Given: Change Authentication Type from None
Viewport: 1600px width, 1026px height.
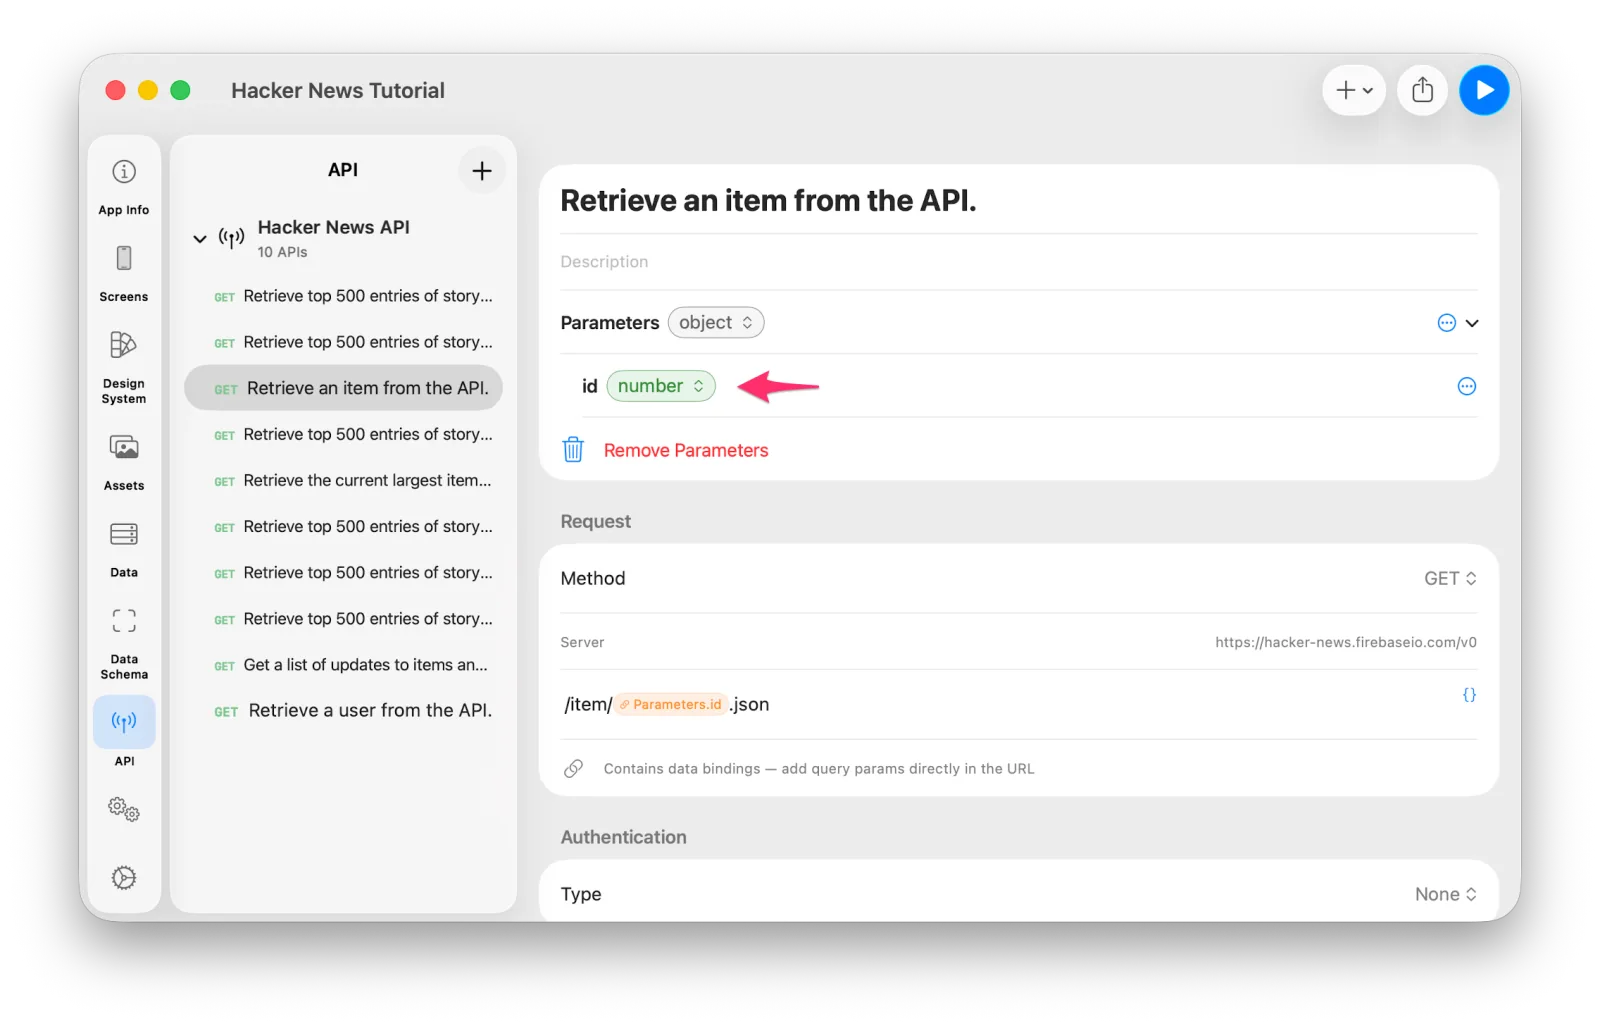Looking at the screenshot, I should tap(1446, 894).
